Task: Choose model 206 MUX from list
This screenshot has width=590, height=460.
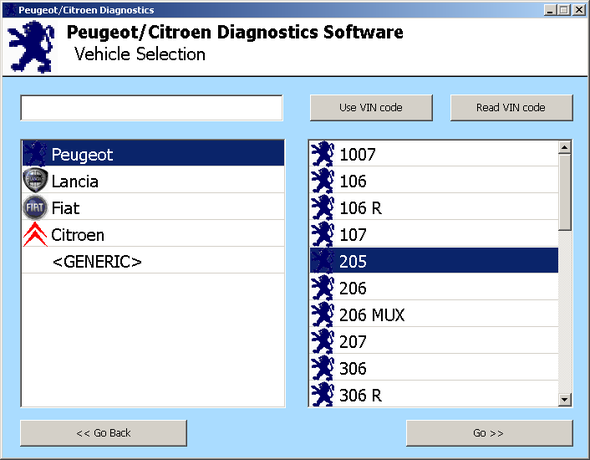Action: pyautogui.click(x=434, y=314)
